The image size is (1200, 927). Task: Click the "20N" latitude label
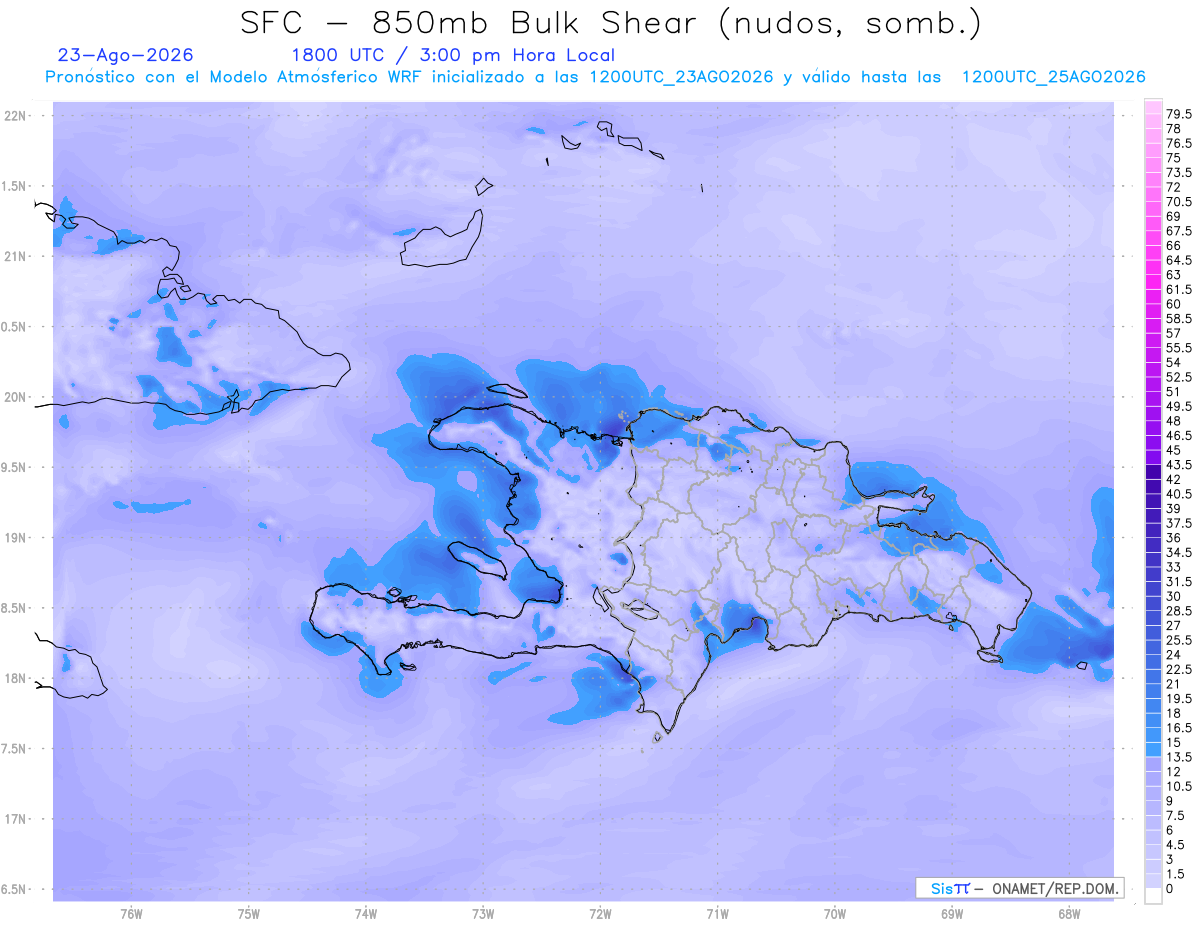click(16, 397)
